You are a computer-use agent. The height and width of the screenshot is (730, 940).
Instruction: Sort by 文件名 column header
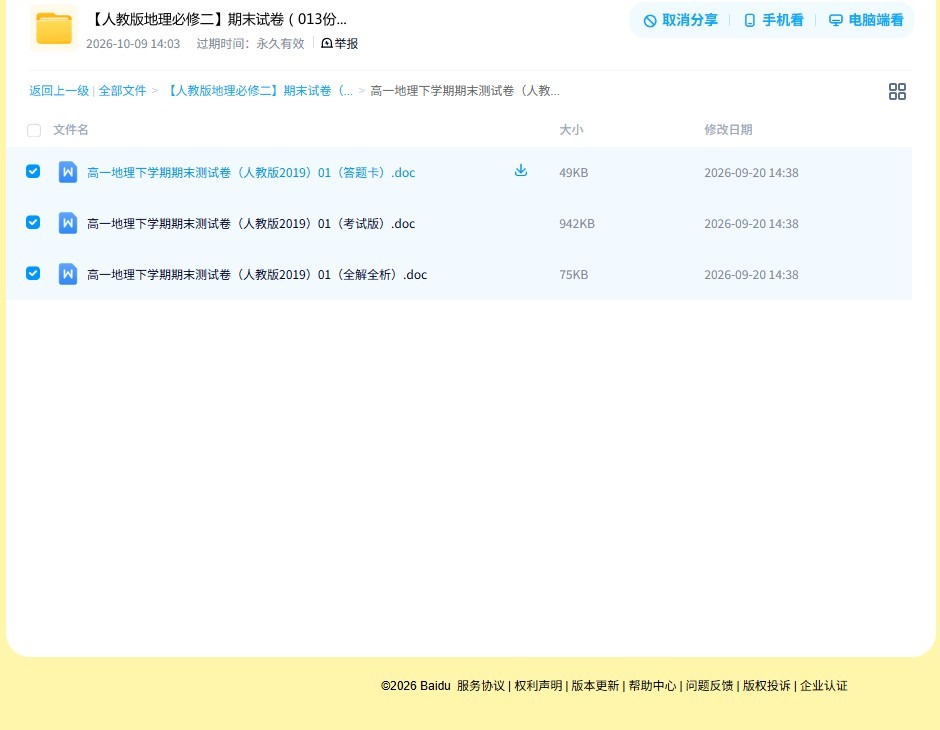(x=71, y=129)
